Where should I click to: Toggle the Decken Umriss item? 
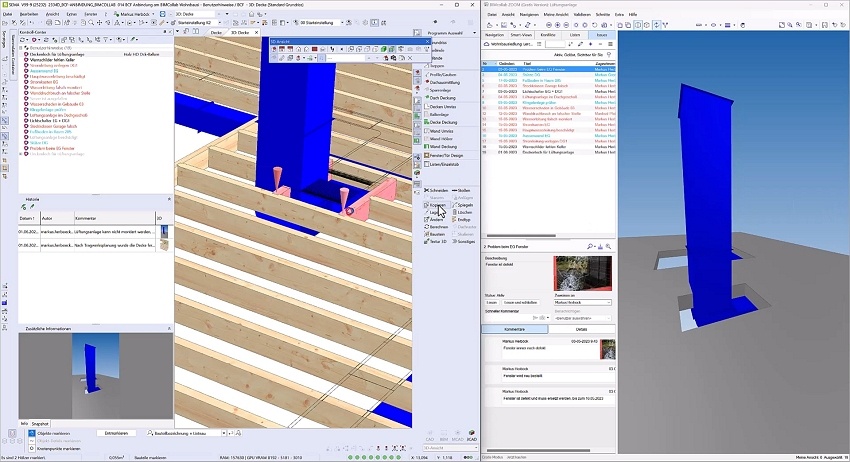442,107
